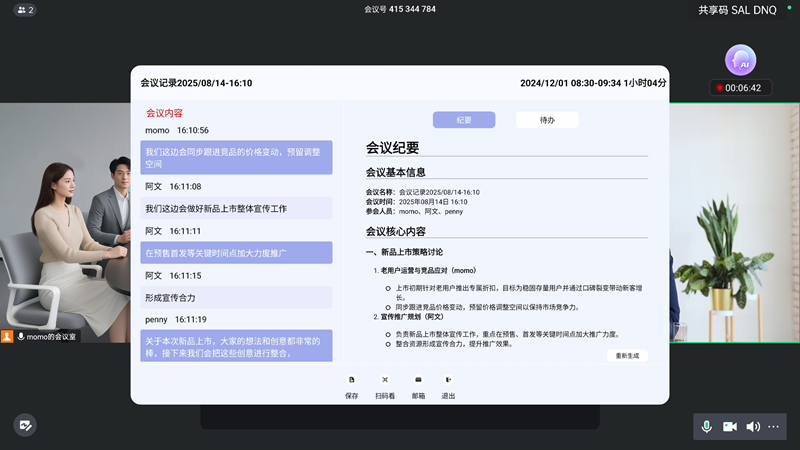Turn off the camera

pyautogui.click(x=730, y=426)
